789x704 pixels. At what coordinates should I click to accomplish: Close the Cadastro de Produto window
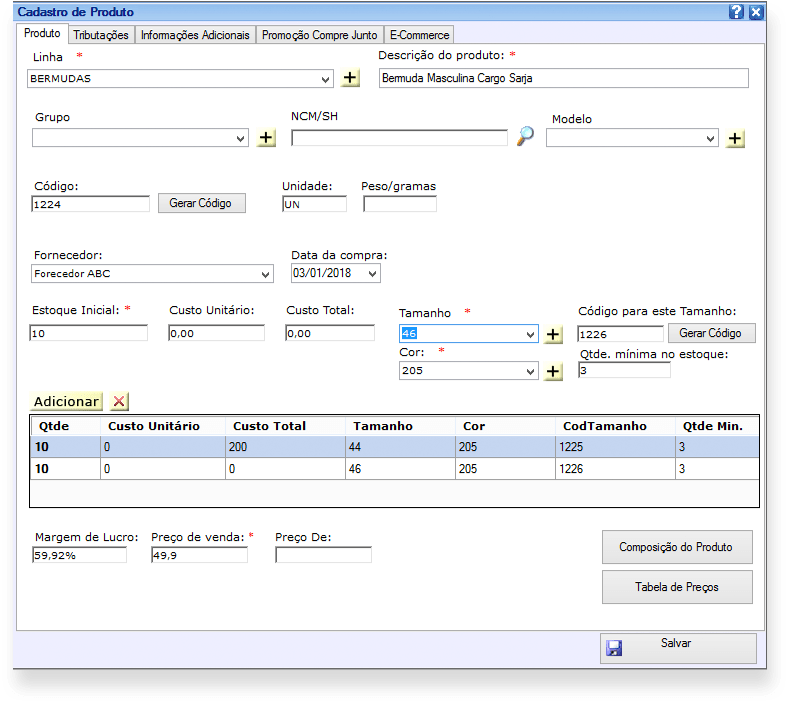pos(756,12)
